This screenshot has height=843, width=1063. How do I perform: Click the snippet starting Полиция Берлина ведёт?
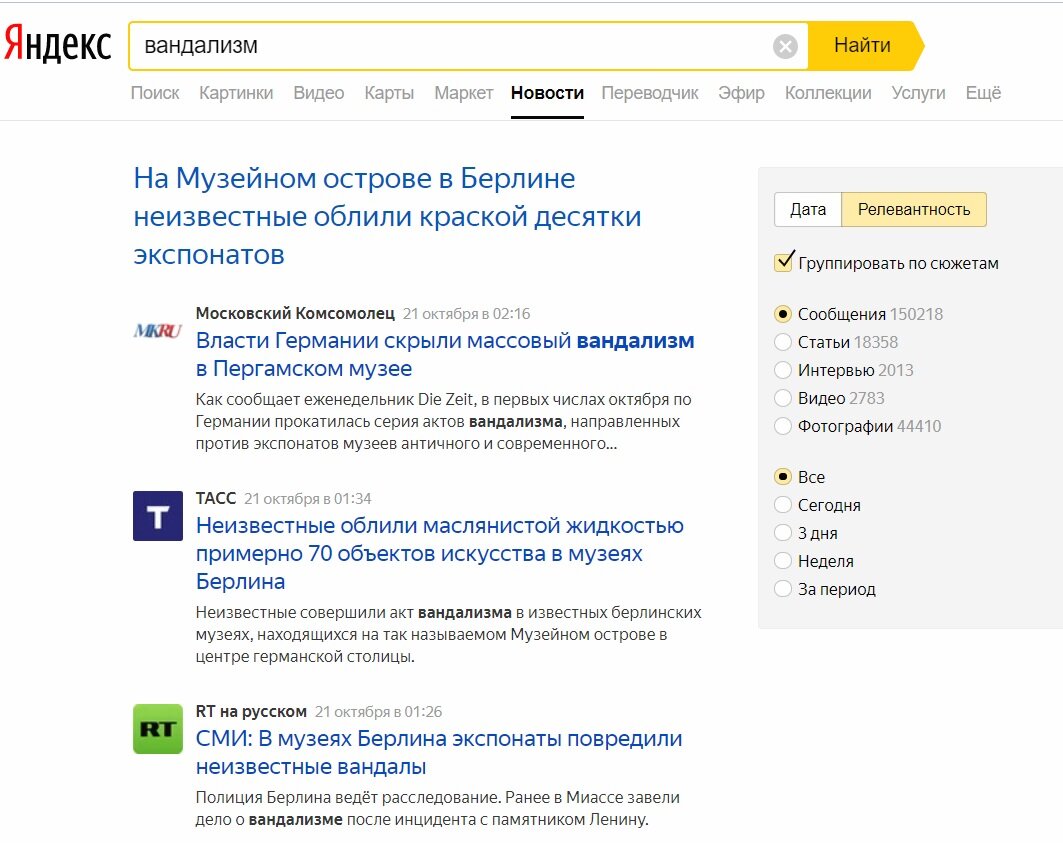[x=437, y=808]
